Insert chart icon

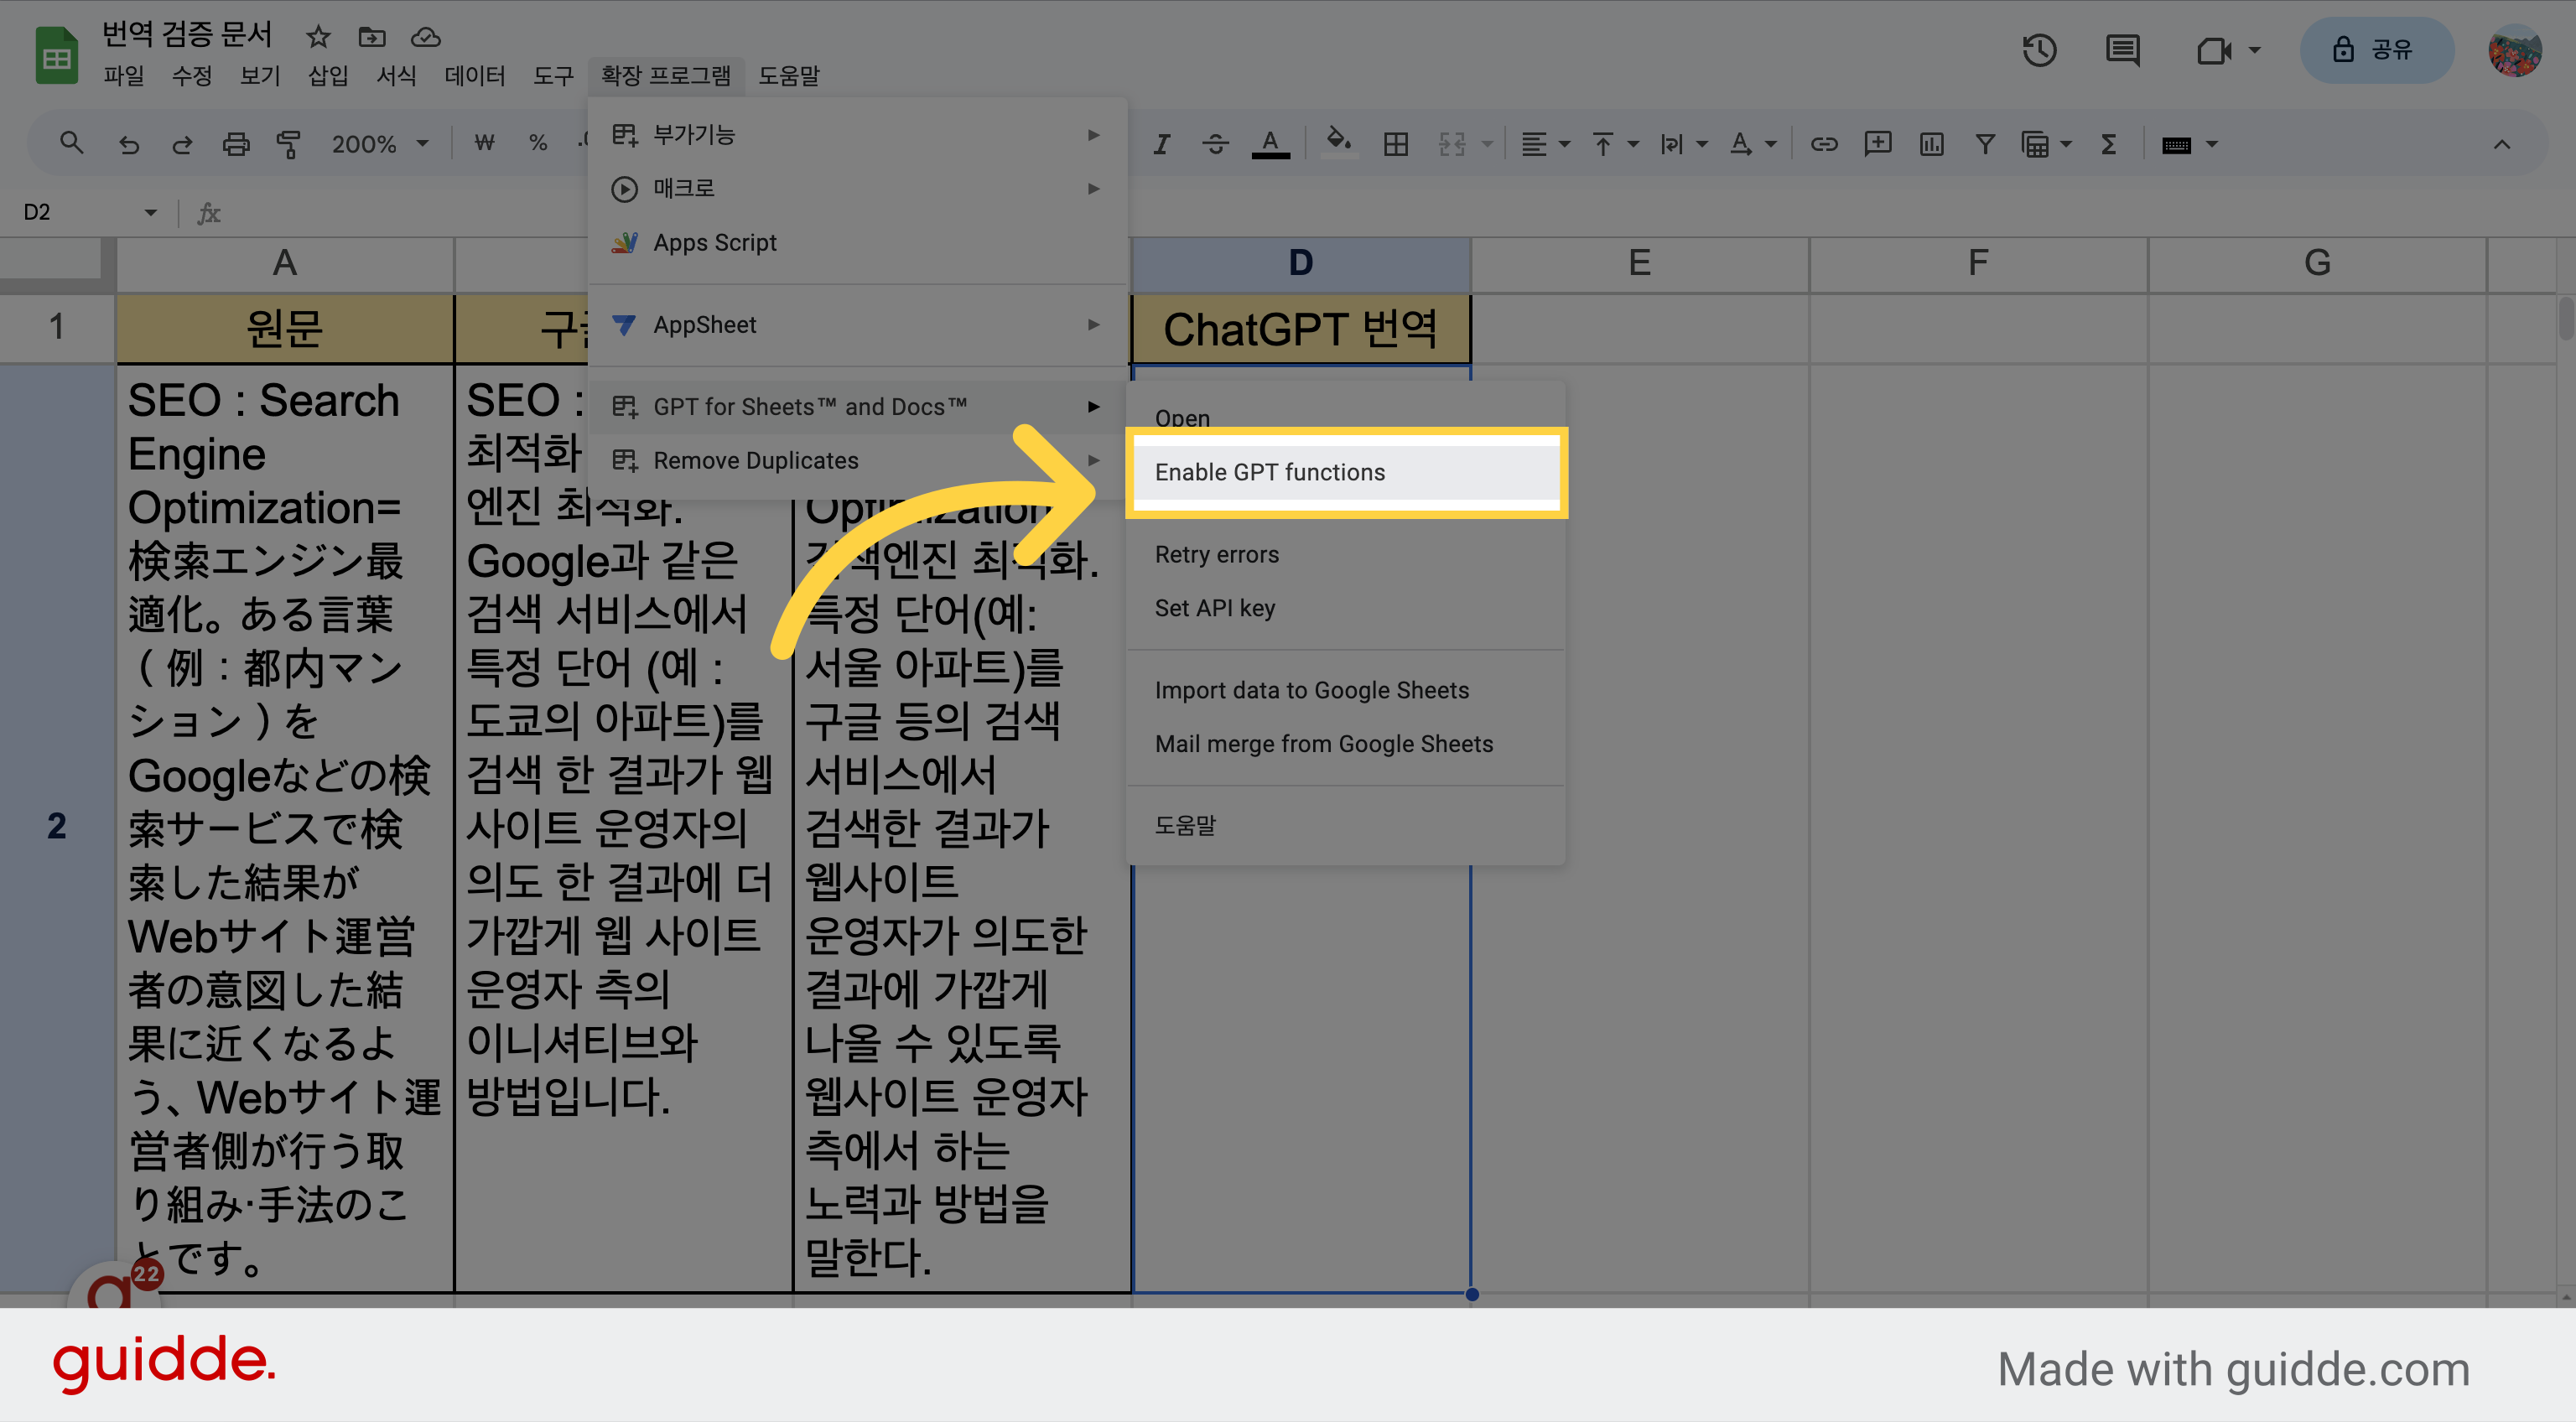pyautogui.click(x=1931, y=144)
